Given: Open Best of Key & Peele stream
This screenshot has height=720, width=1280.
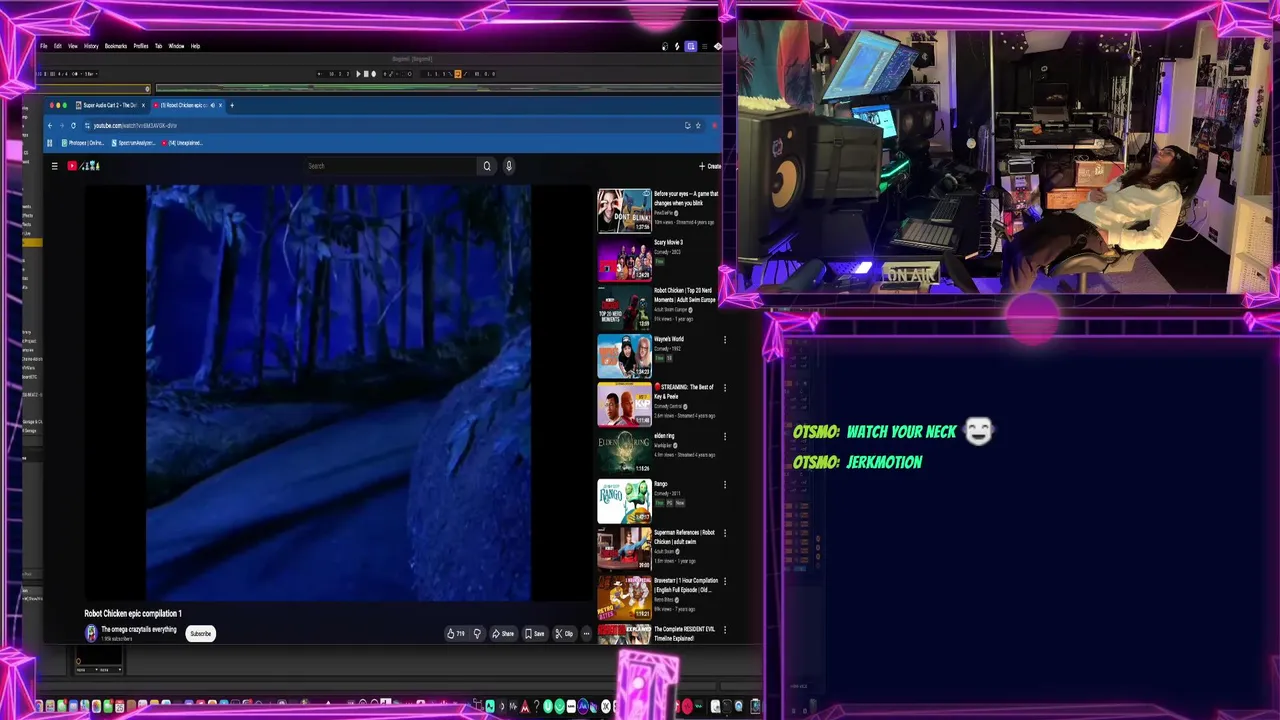Looking at the screenshot, I should tap(624, 405).
